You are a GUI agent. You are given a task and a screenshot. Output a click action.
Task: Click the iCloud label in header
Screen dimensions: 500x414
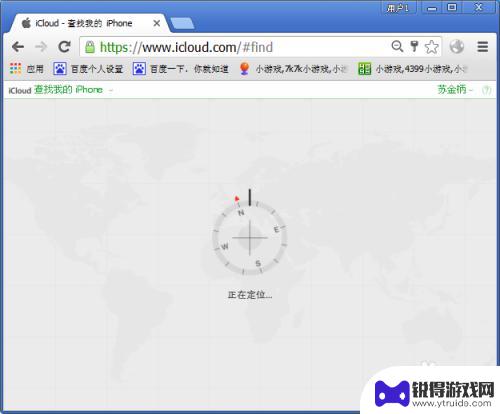(19, 90)
